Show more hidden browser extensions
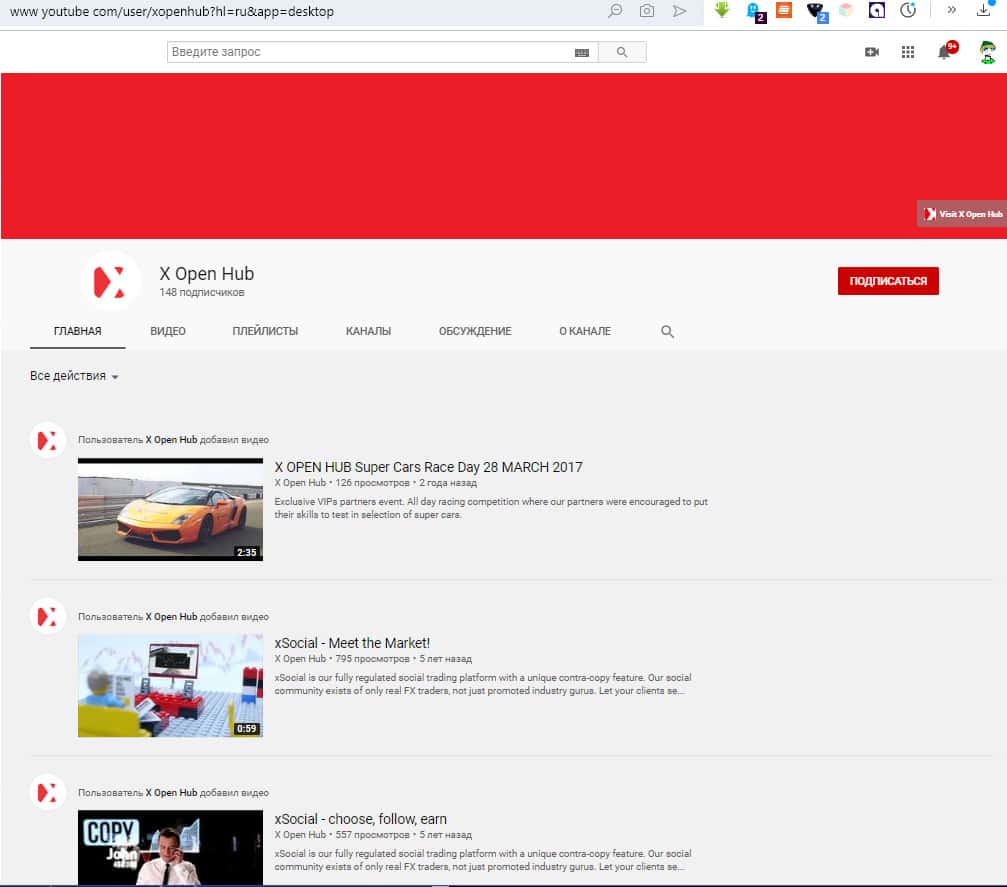 (951, 11)
